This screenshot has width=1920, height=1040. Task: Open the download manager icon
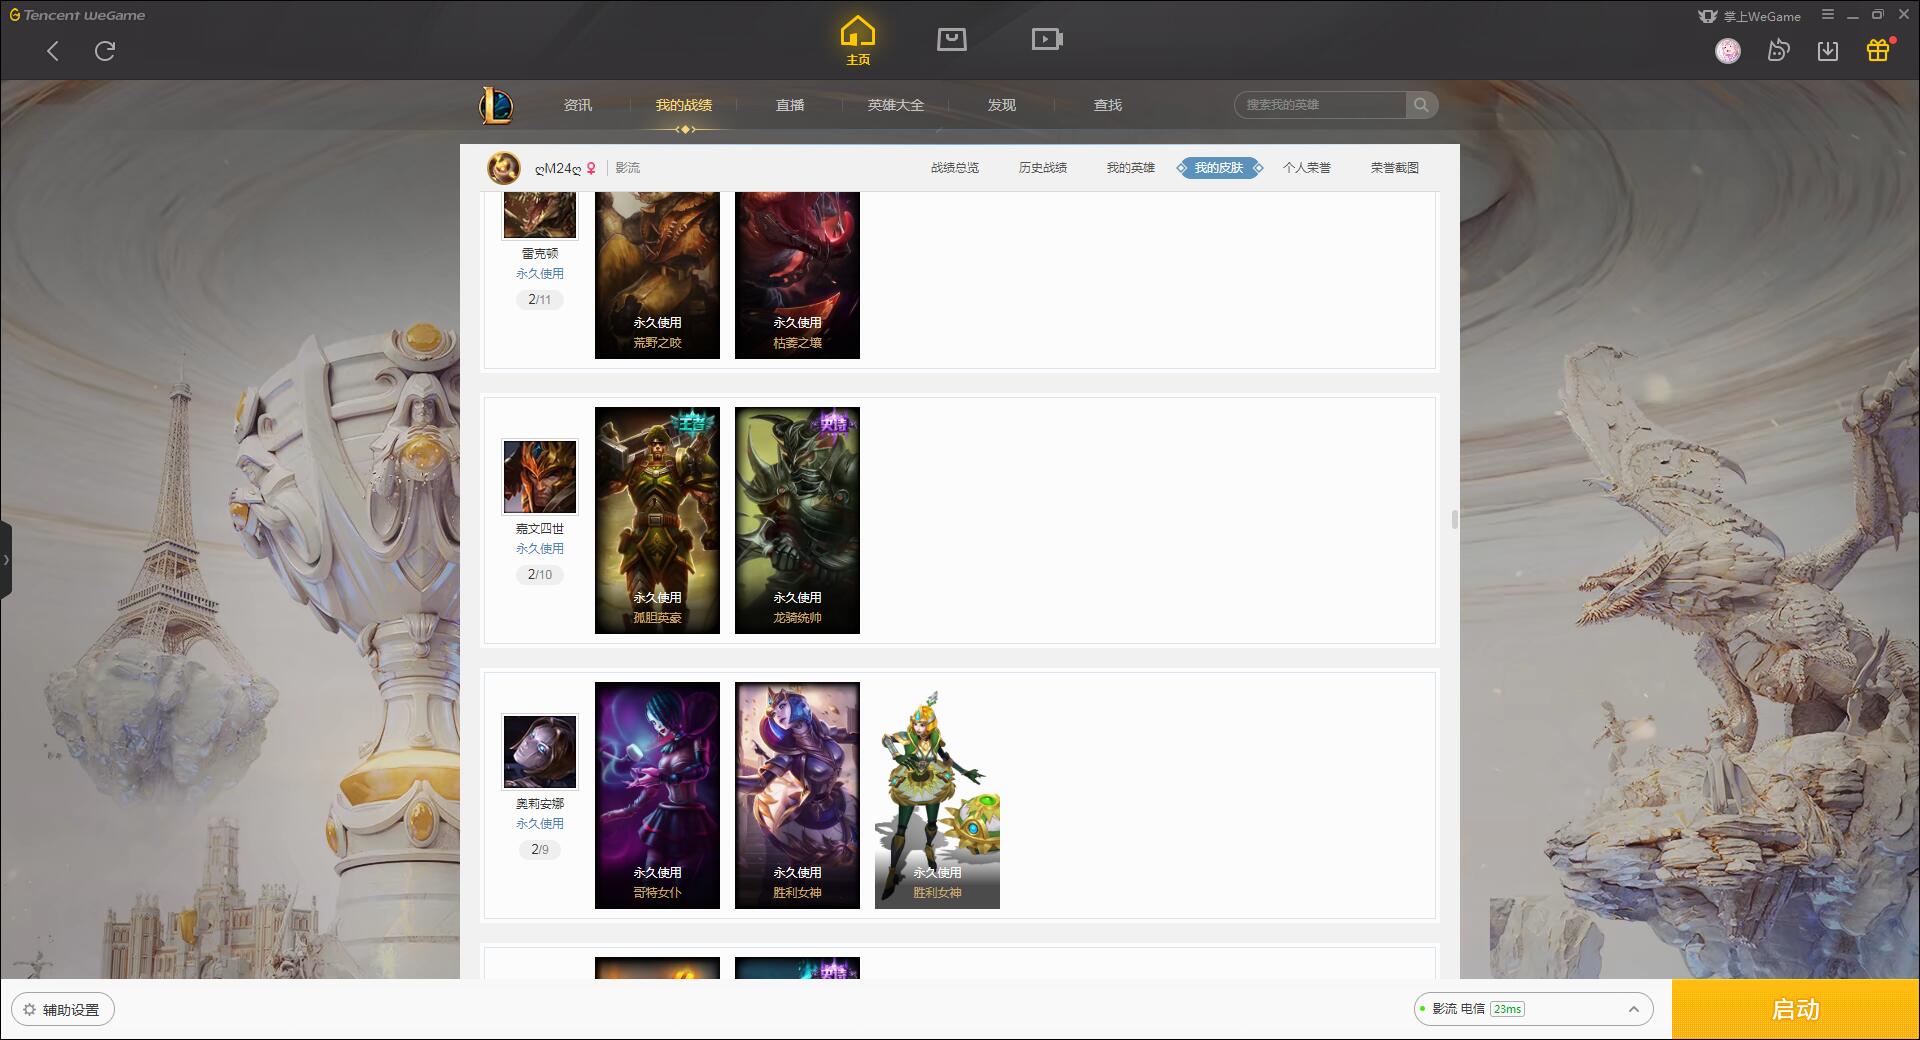click(x=1828, y=51)
